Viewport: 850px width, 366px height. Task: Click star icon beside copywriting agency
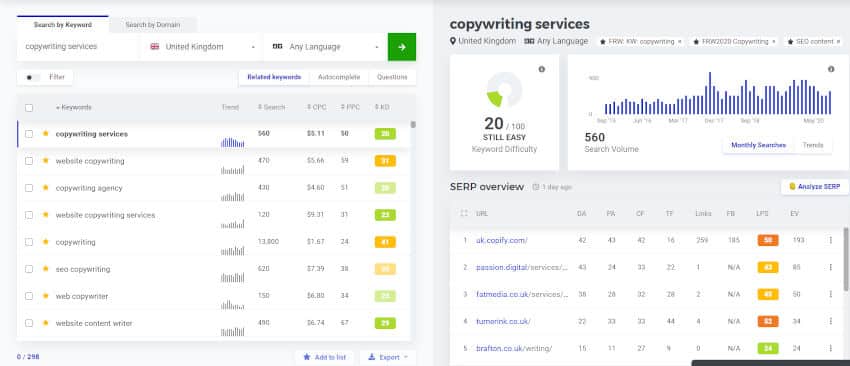46,188
